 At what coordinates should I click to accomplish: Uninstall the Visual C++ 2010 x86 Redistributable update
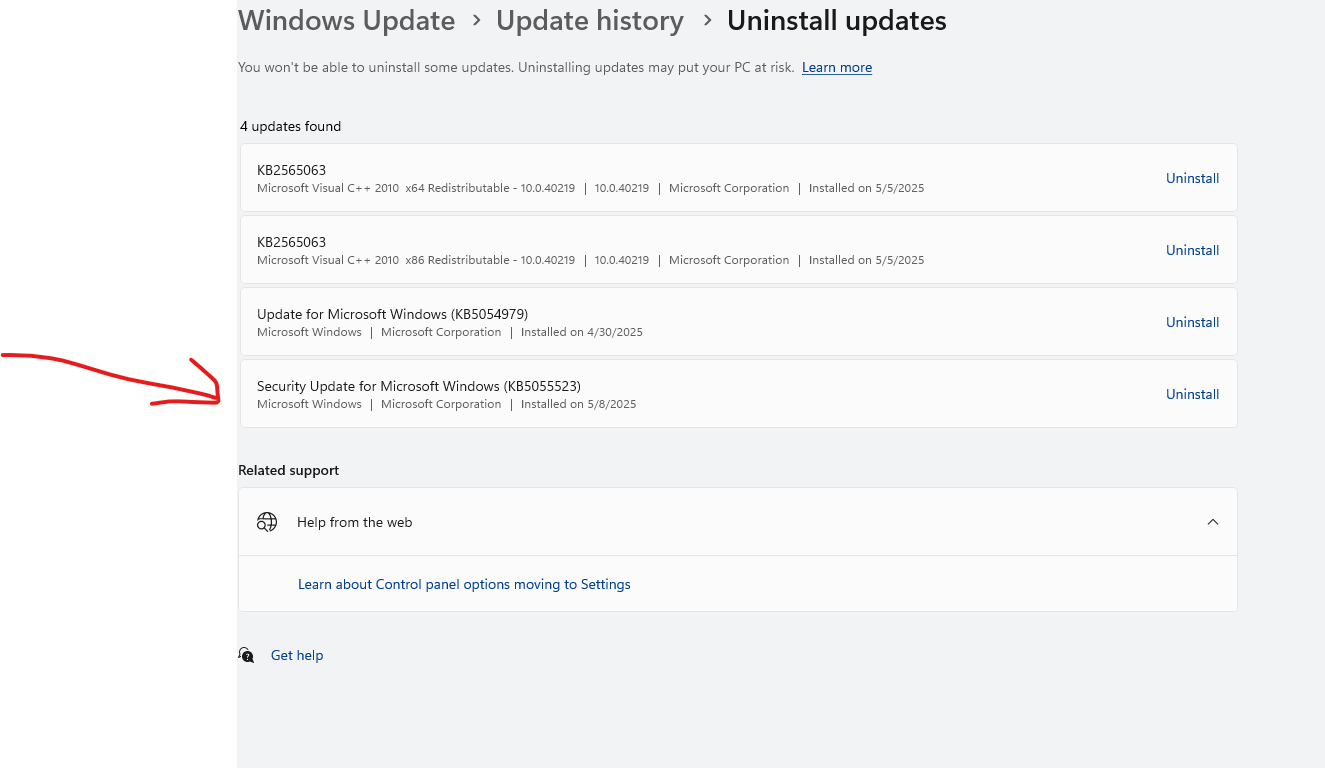coord(1192,250)
